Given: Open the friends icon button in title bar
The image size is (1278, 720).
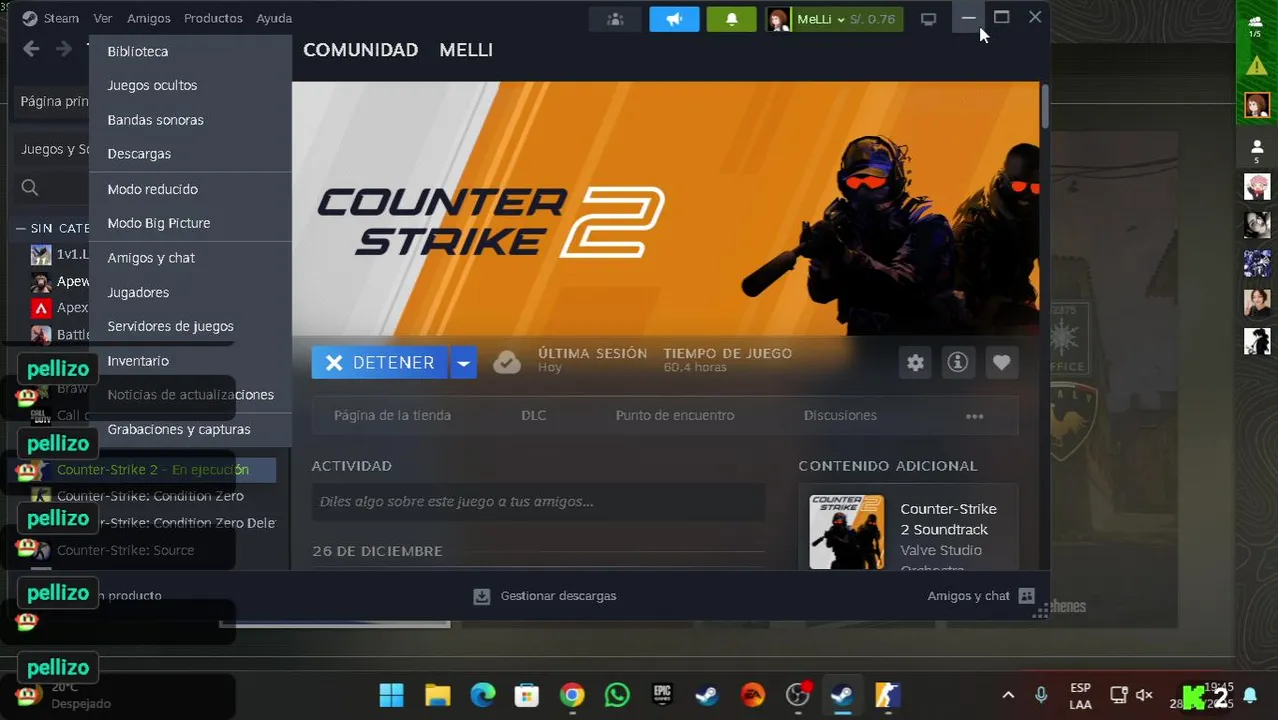Looking at the screenshot, I should [x=615, y=19].
